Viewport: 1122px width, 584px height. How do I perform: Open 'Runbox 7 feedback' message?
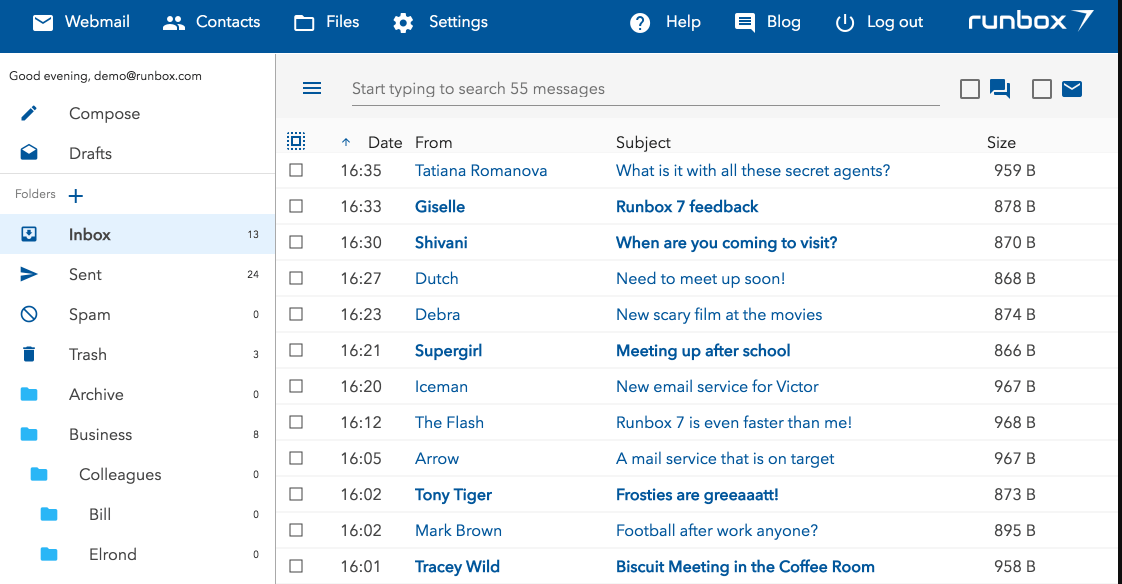687,207
